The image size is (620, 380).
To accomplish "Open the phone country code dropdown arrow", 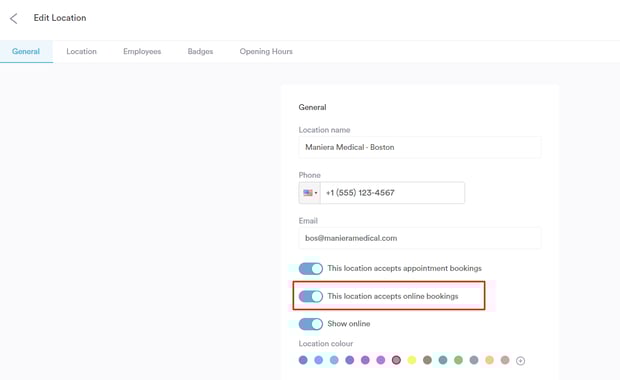I will tap(316, 193).
